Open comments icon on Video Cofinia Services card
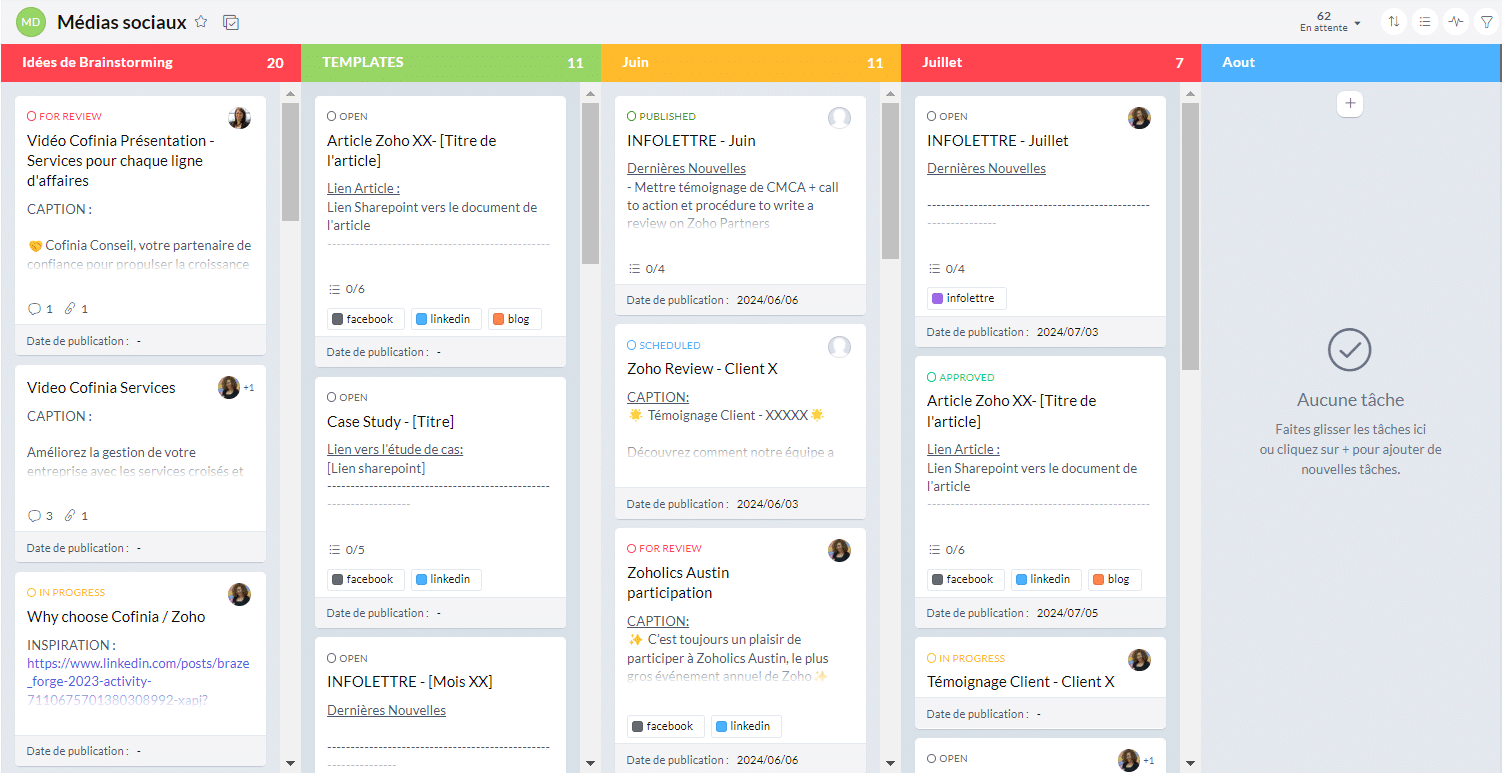 pyautogui.click(x=35, y=516)
